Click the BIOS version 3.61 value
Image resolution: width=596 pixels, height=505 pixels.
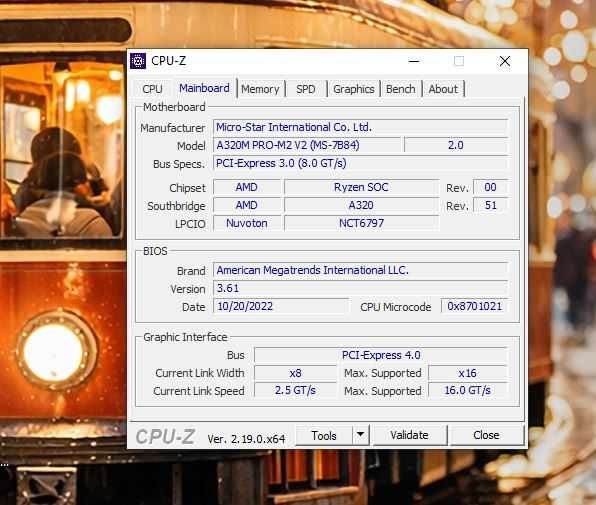point(360,288)
